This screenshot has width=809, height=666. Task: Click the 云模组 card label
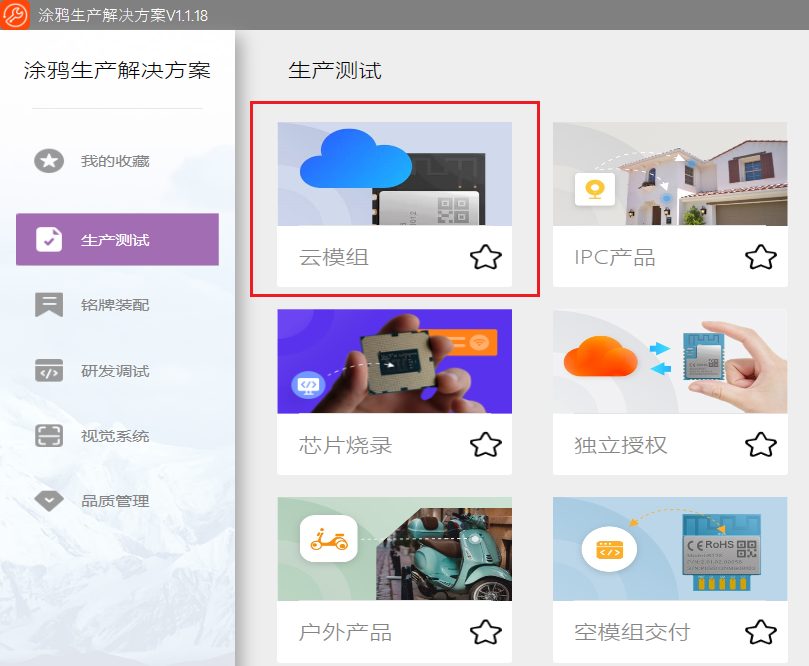click(334, 257)
